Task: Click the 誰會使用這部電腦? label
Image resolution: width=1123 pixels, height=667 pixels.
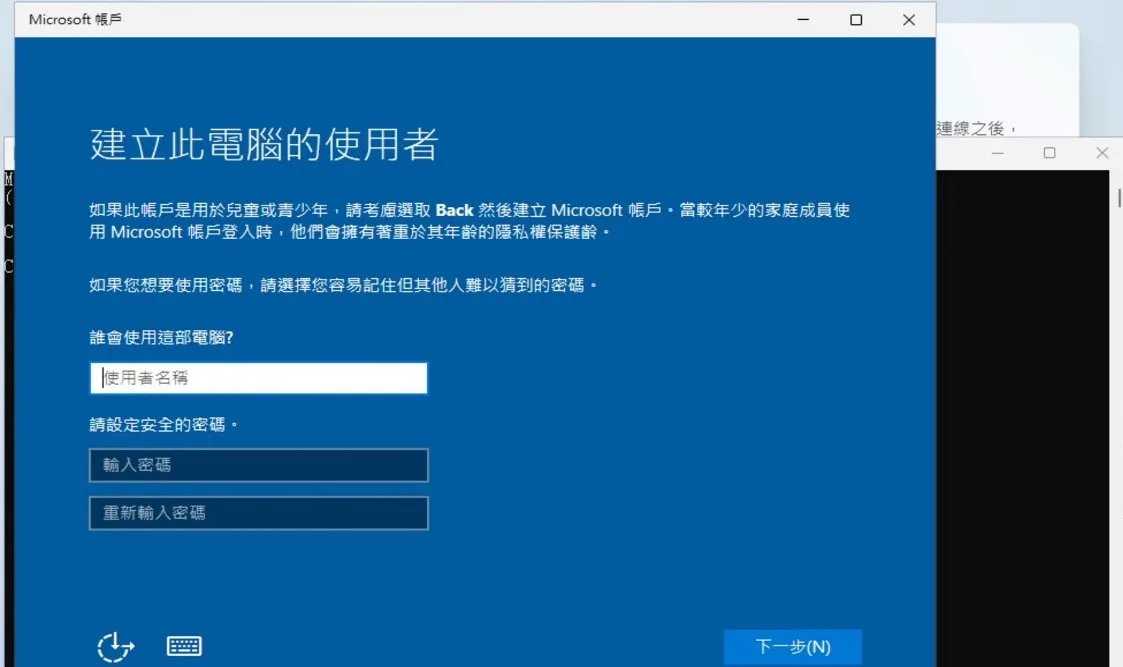Action: [161, 338]
